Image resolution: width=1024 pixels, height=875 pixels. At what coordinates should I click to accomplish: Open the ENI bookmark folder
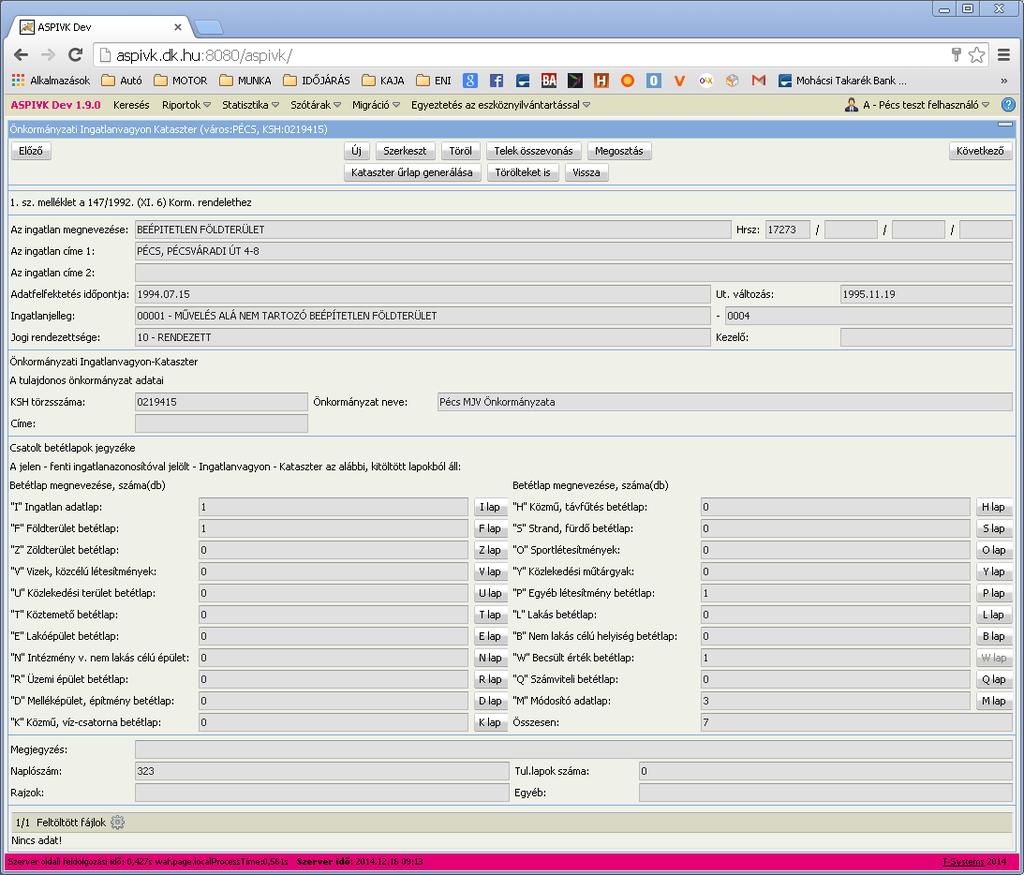(x=434, y=80)
